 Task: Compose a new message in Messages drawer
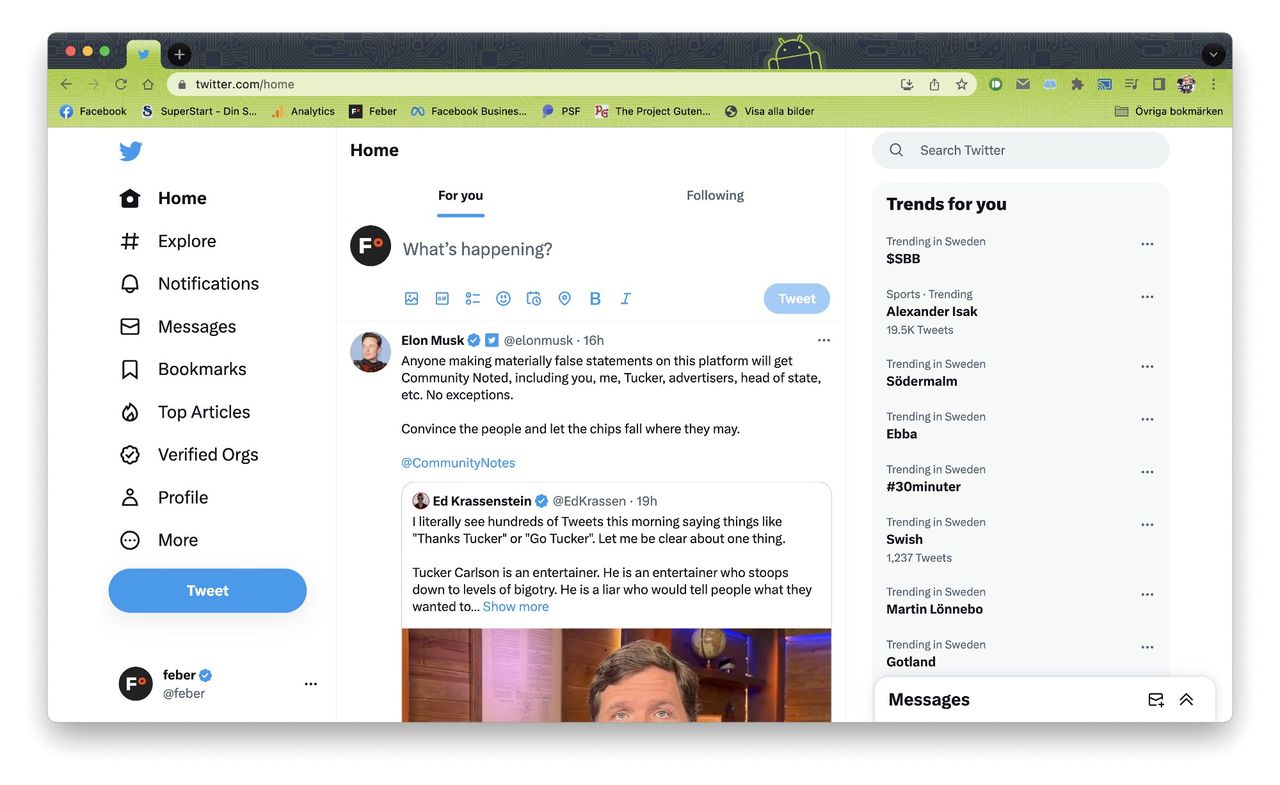(1156, 700)
